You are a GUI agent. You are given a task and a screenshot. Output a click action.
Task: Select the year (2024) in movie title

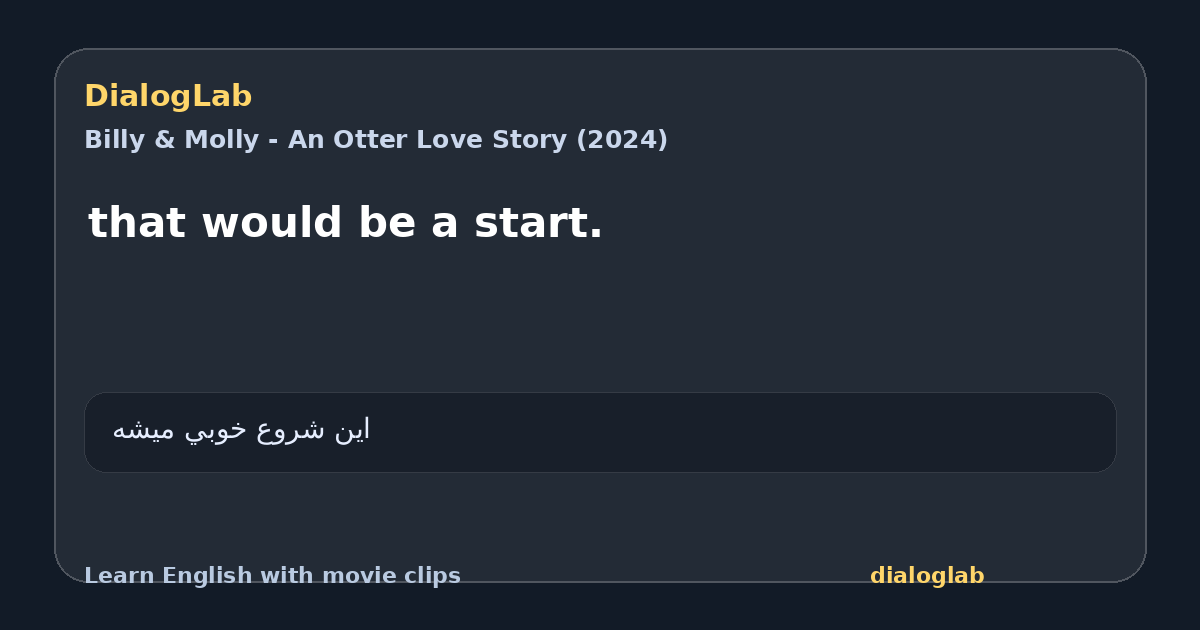621,140
